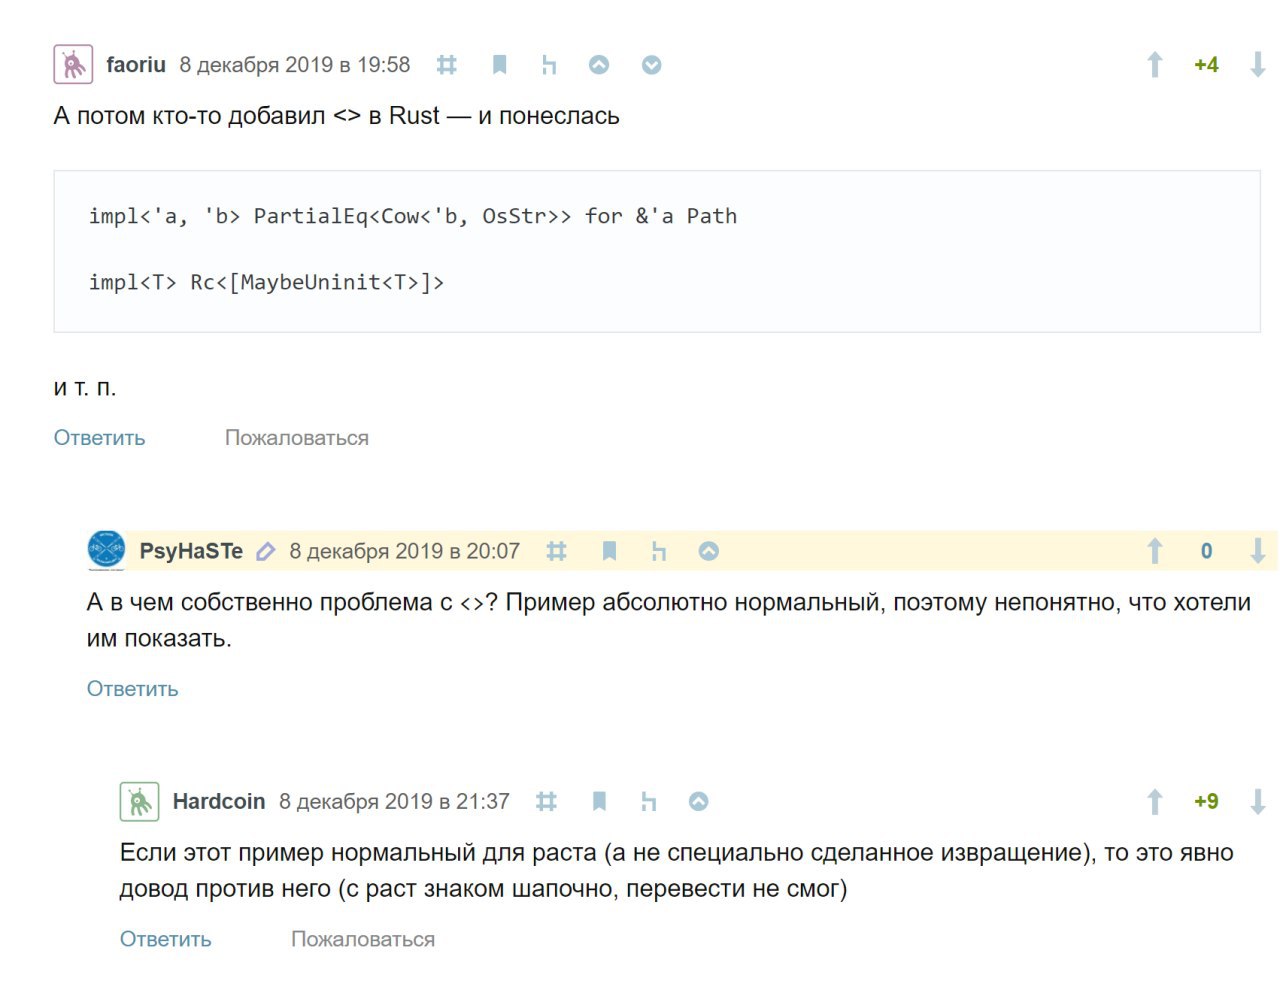The image size is (1280, 990).
Task: Go to the parent of faoriu's comment
Action: 599,65
